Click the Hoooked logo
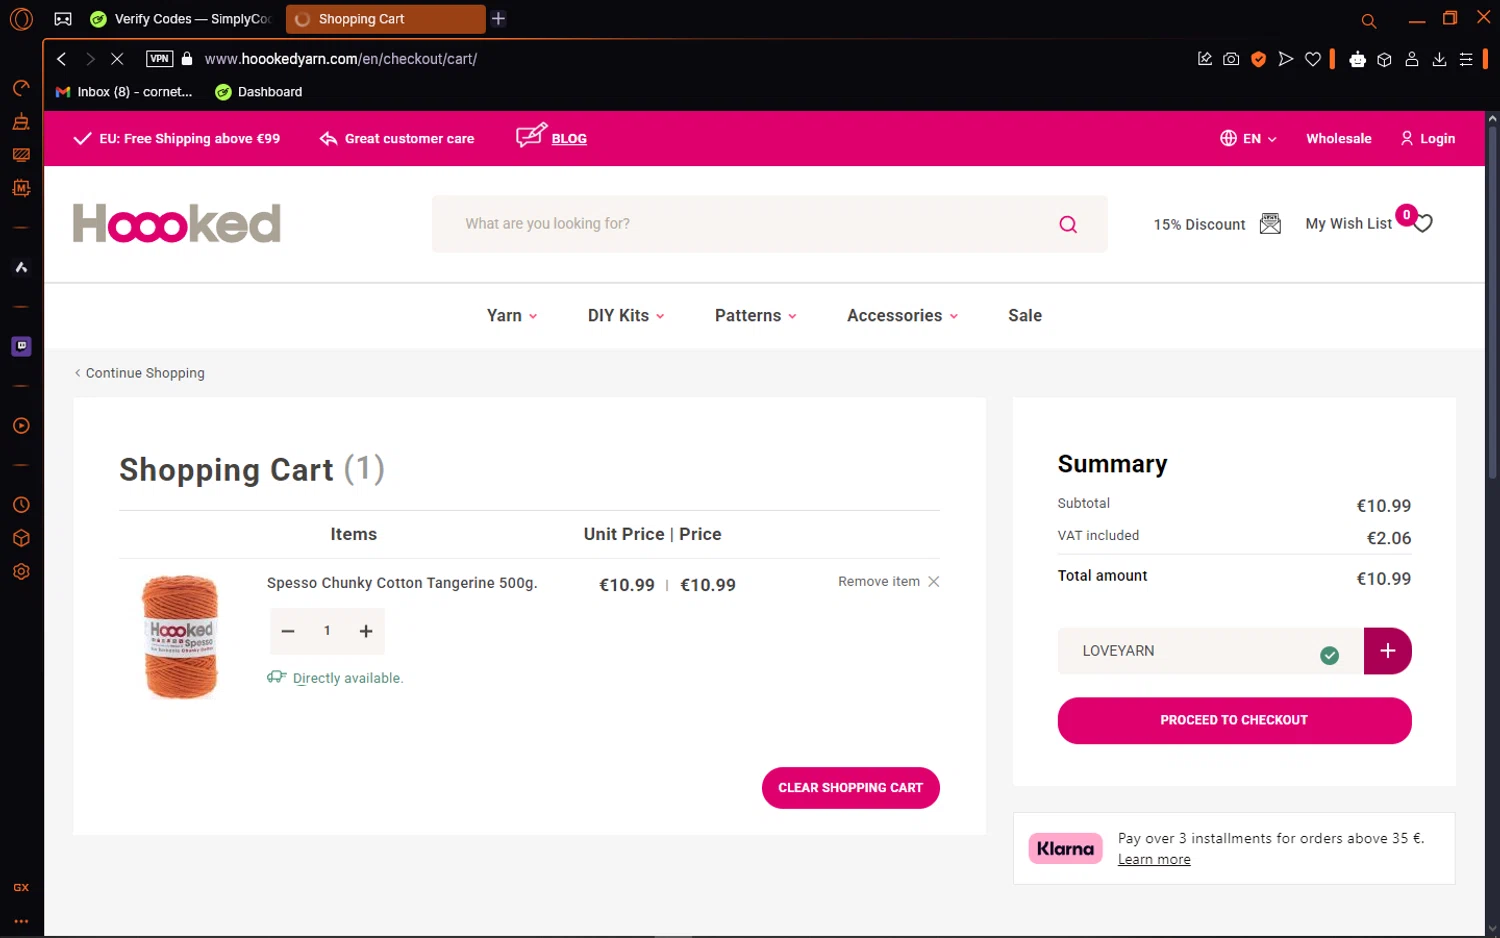The width and height of the screenshot is (1500, 938). [x=177, y=224]
